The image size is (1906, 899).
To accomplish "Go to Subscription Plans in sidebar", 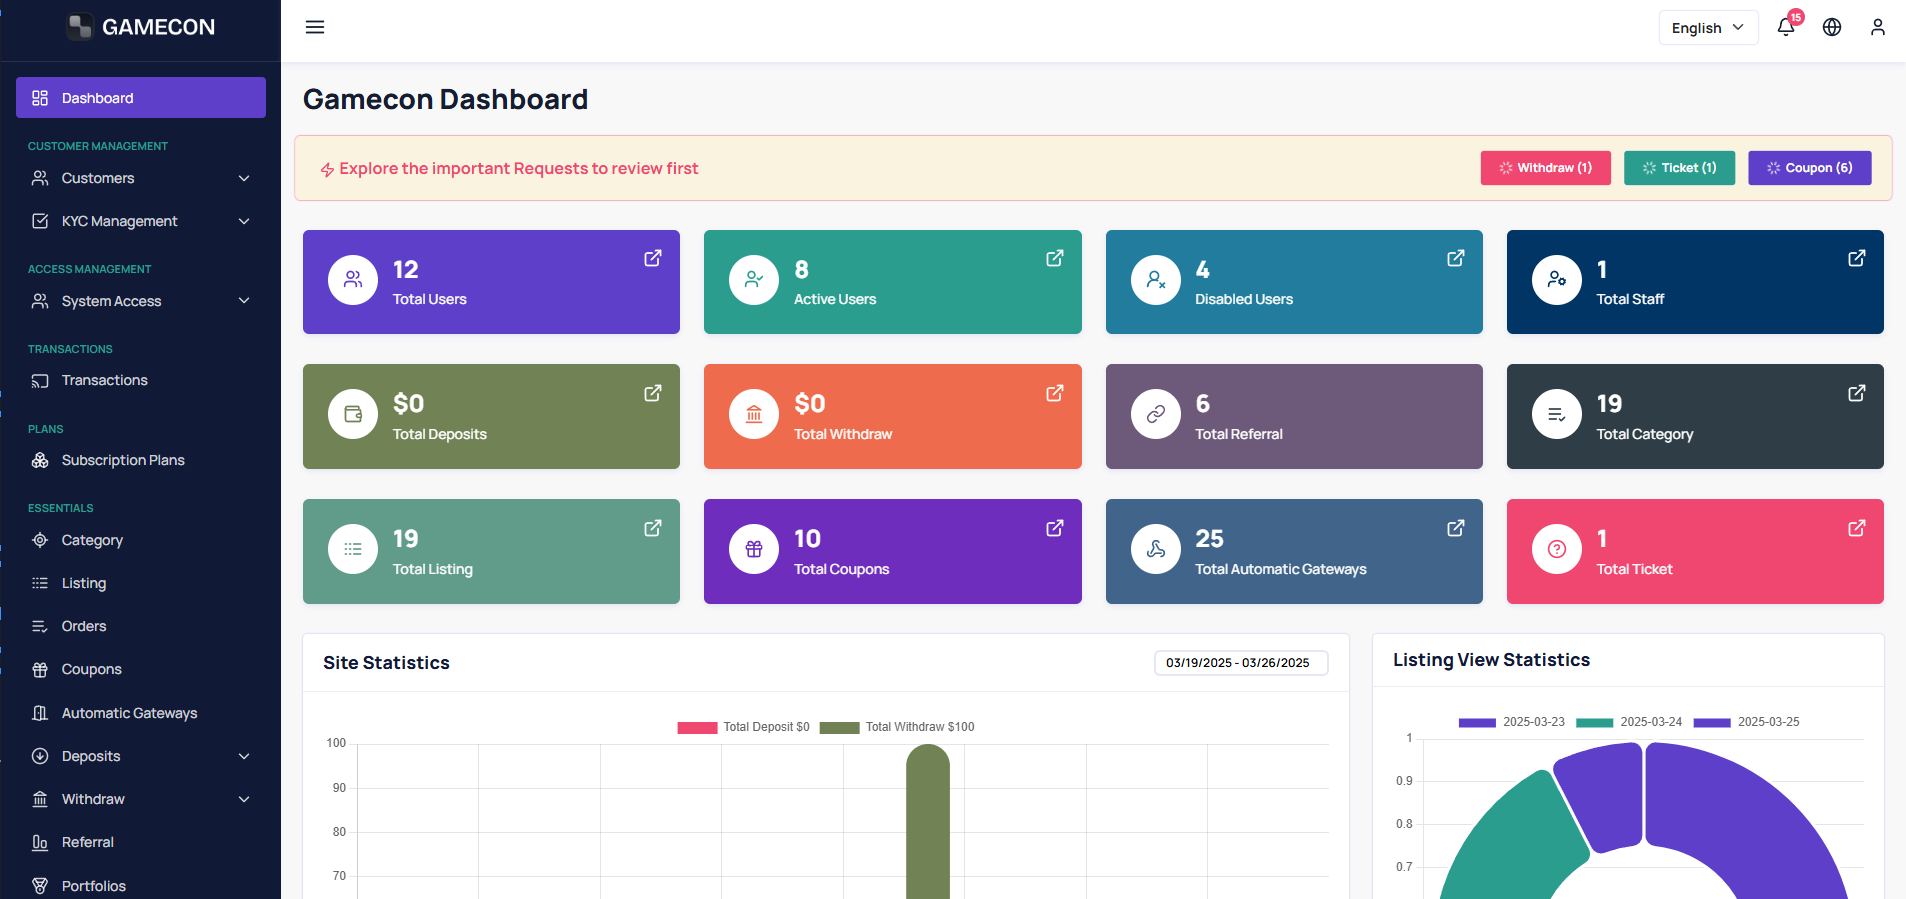I will tap(141, 460).
